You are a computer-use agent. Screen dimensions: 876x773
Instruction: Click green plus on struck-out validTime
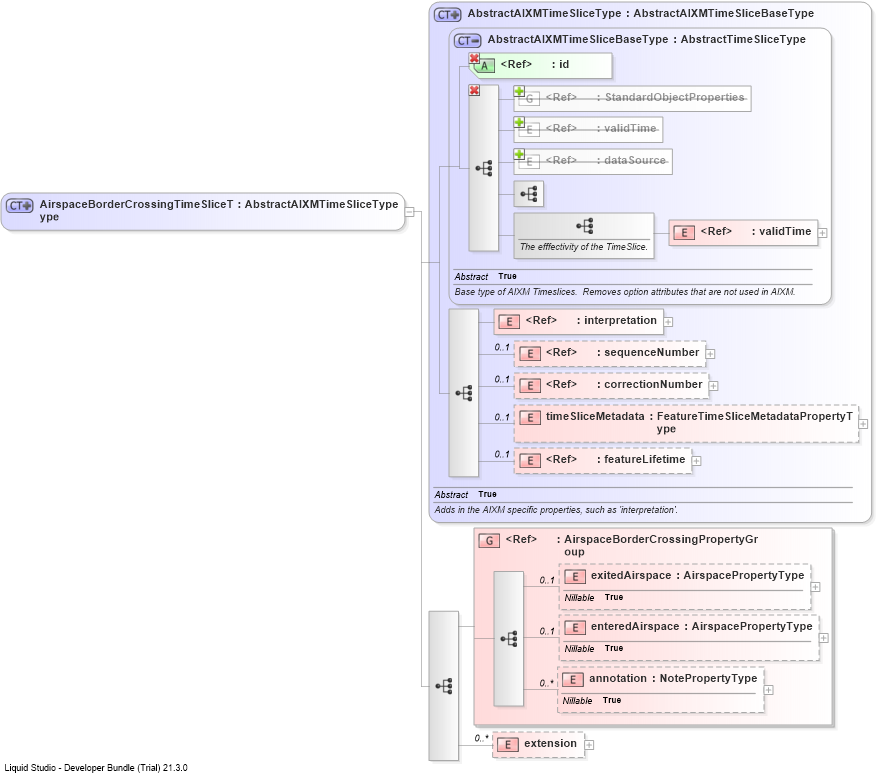click(519, 122)
